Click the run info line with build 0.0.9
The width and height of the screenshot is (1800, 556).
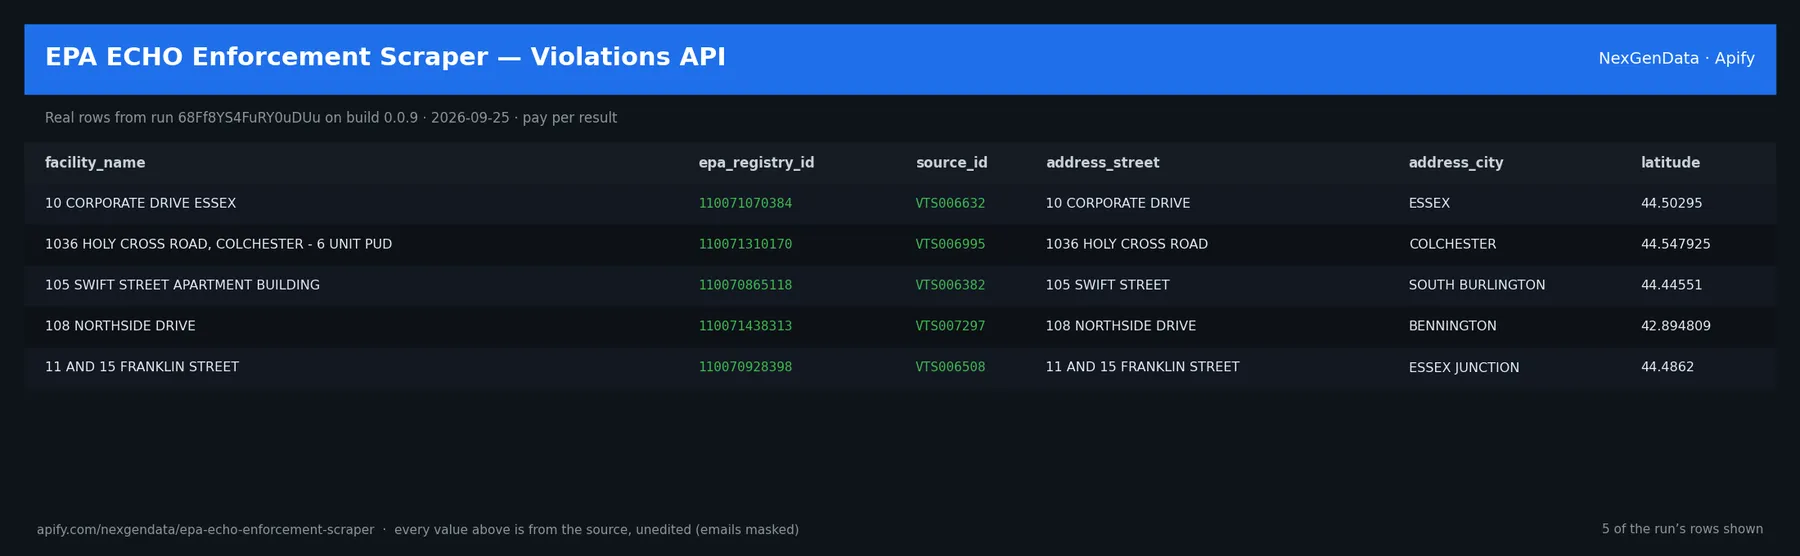point(331,118)
